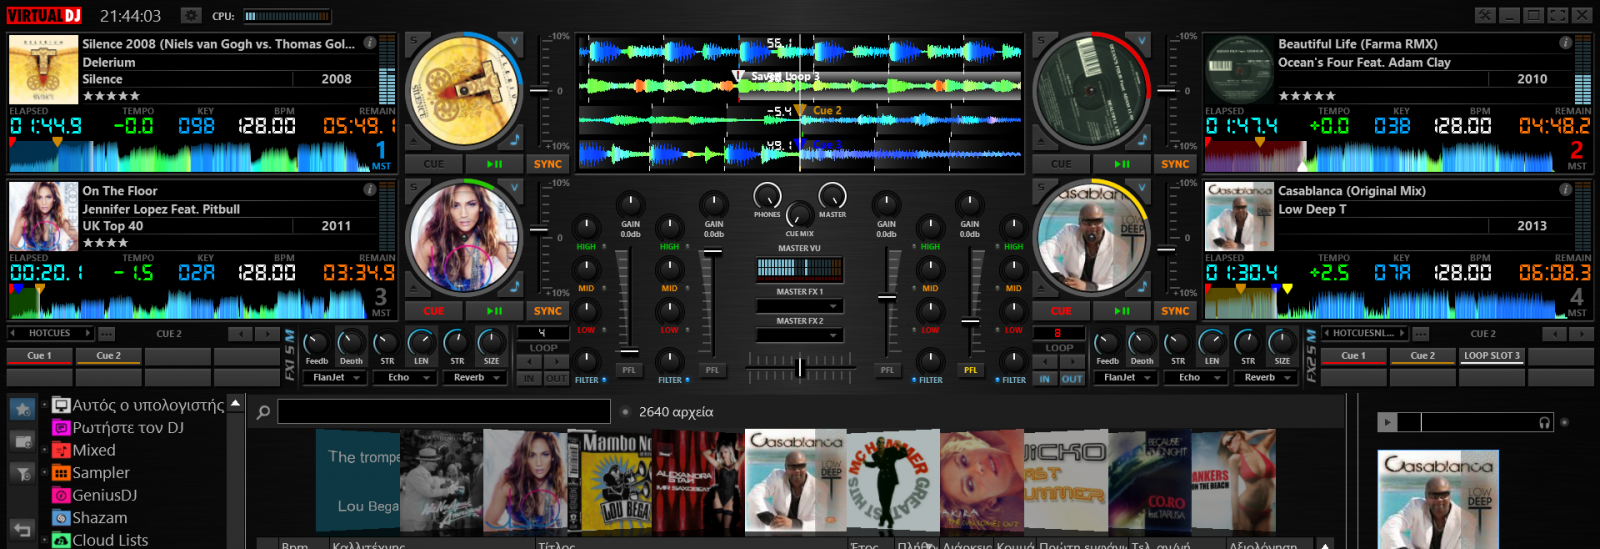Play or pause deck 1
The image size is (1600, 549).
pos(495,164)
